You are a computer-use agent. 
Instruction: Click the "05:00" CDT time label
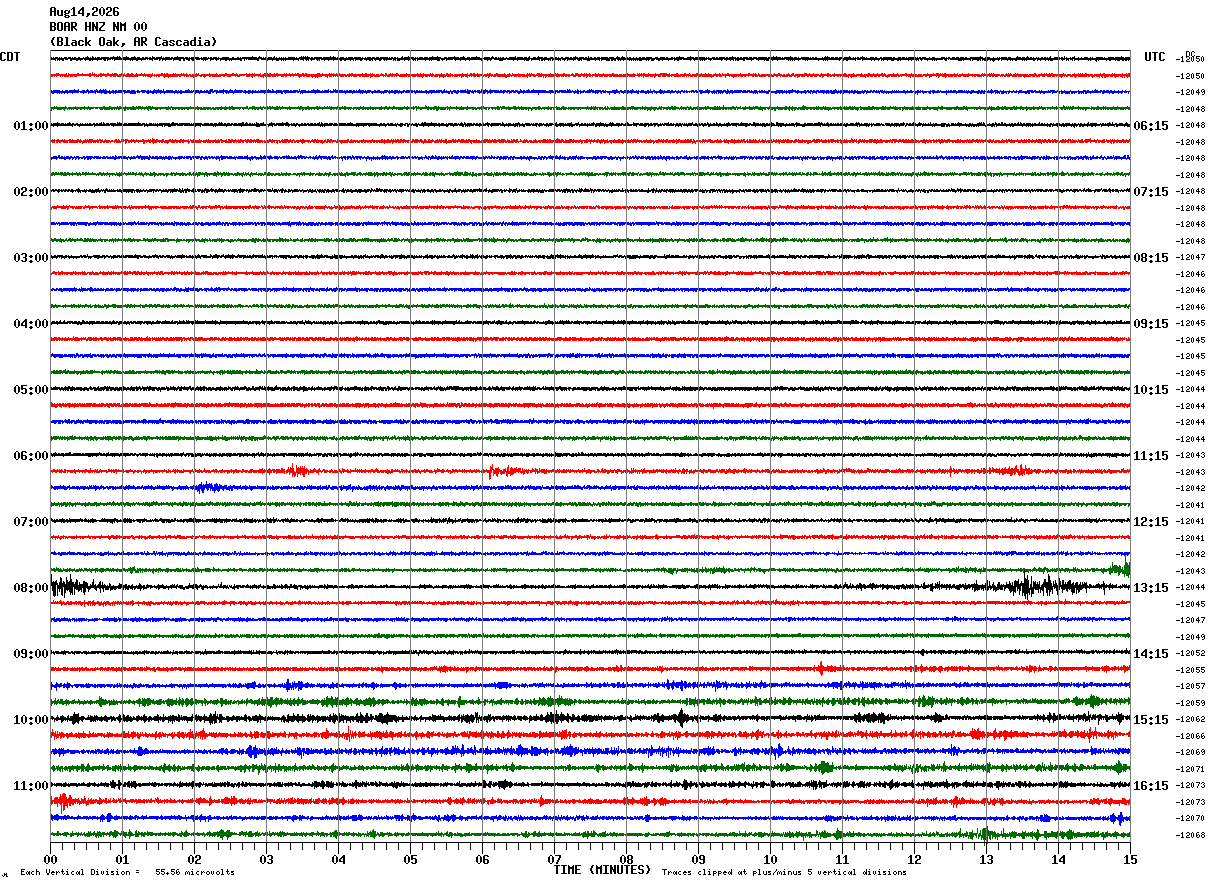tap(31, 390)
